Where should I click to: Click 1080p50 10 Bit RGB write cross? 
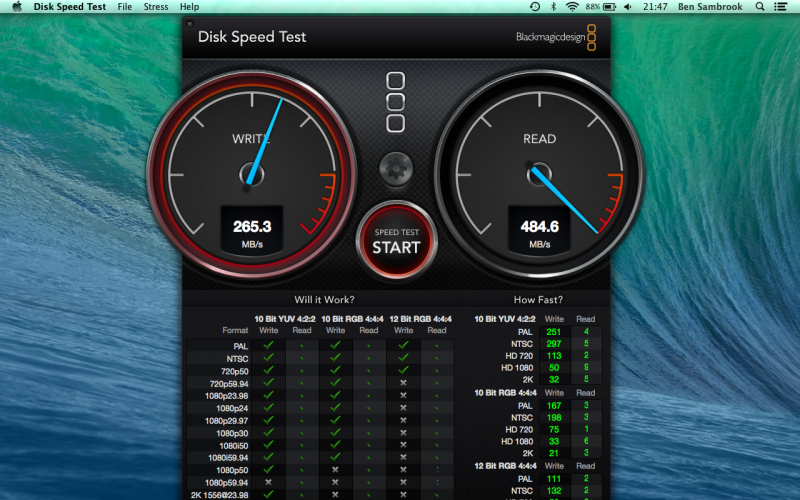coord(335,469)
